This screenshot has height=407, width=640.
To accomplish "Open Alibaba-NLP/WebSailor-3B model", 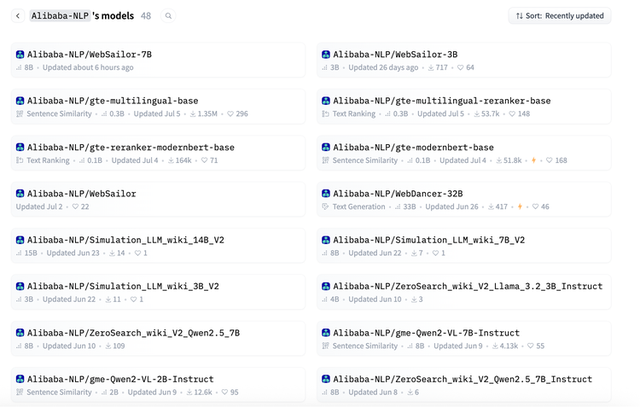I will click(464, 60).
